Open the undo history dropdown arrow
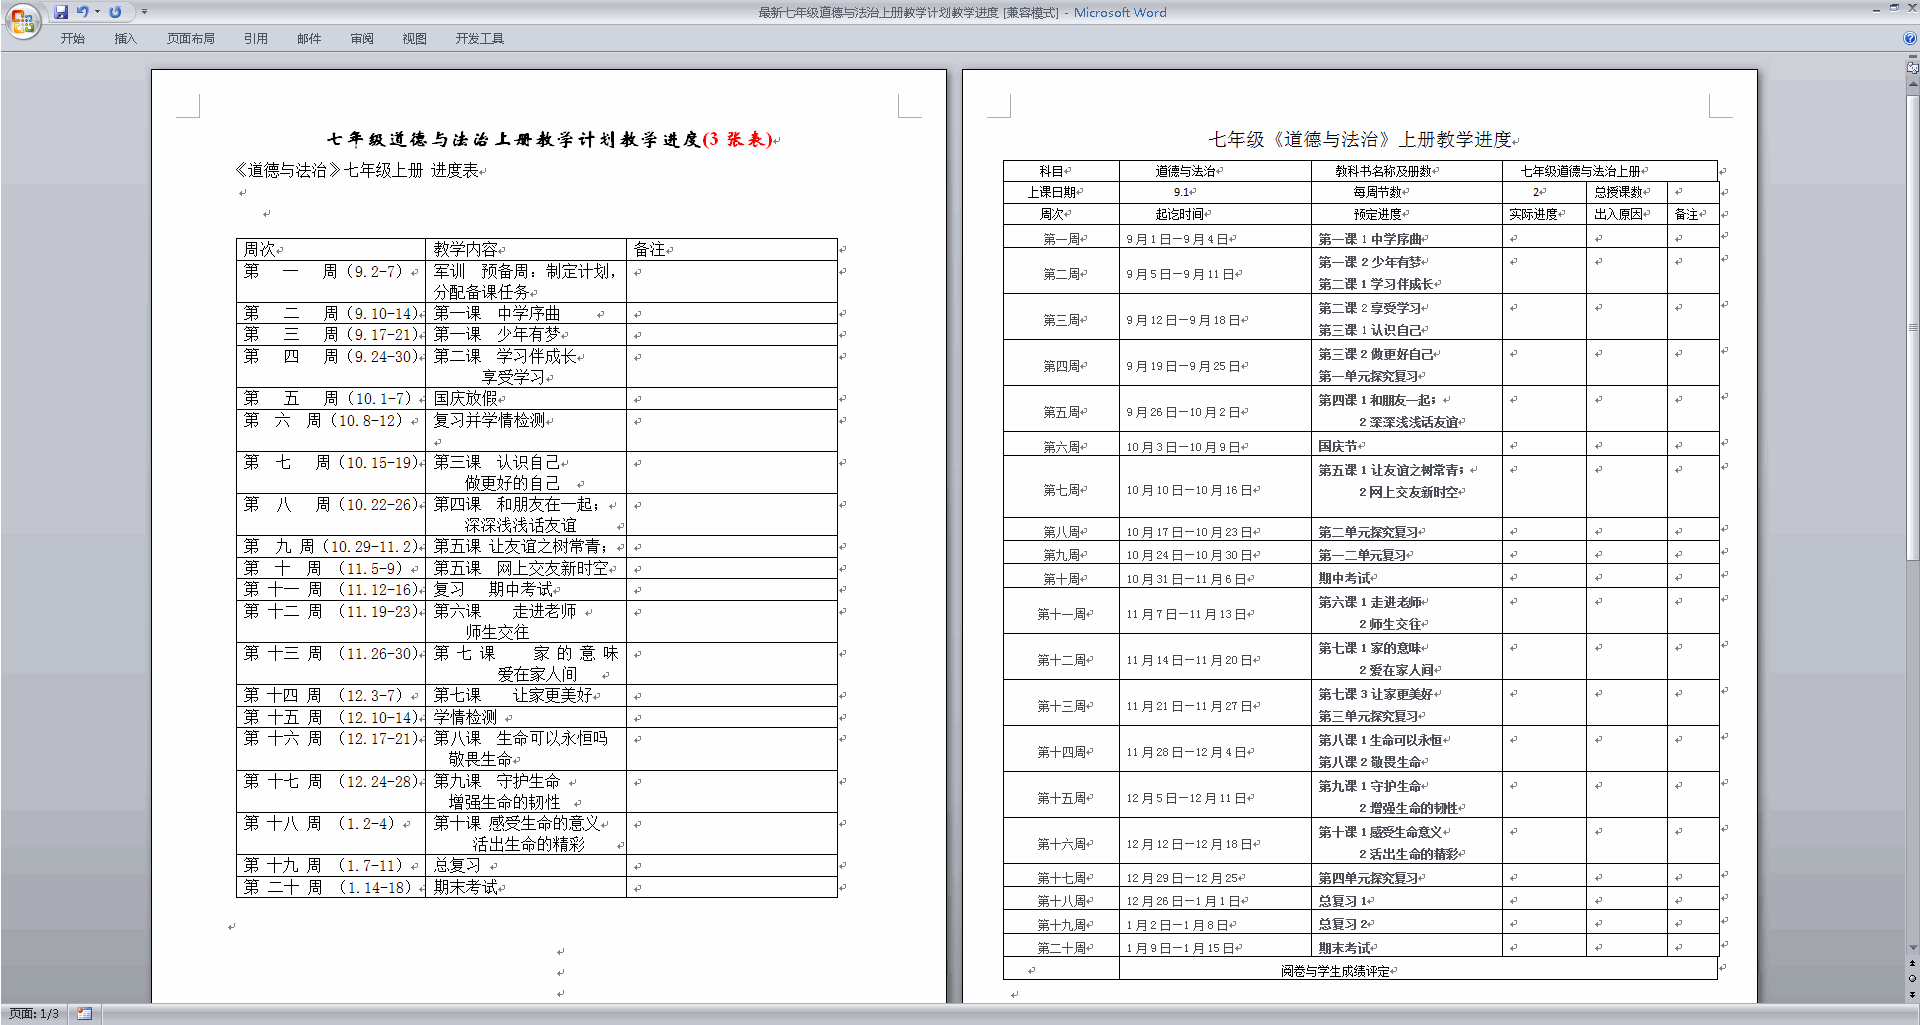 [97, 12]
